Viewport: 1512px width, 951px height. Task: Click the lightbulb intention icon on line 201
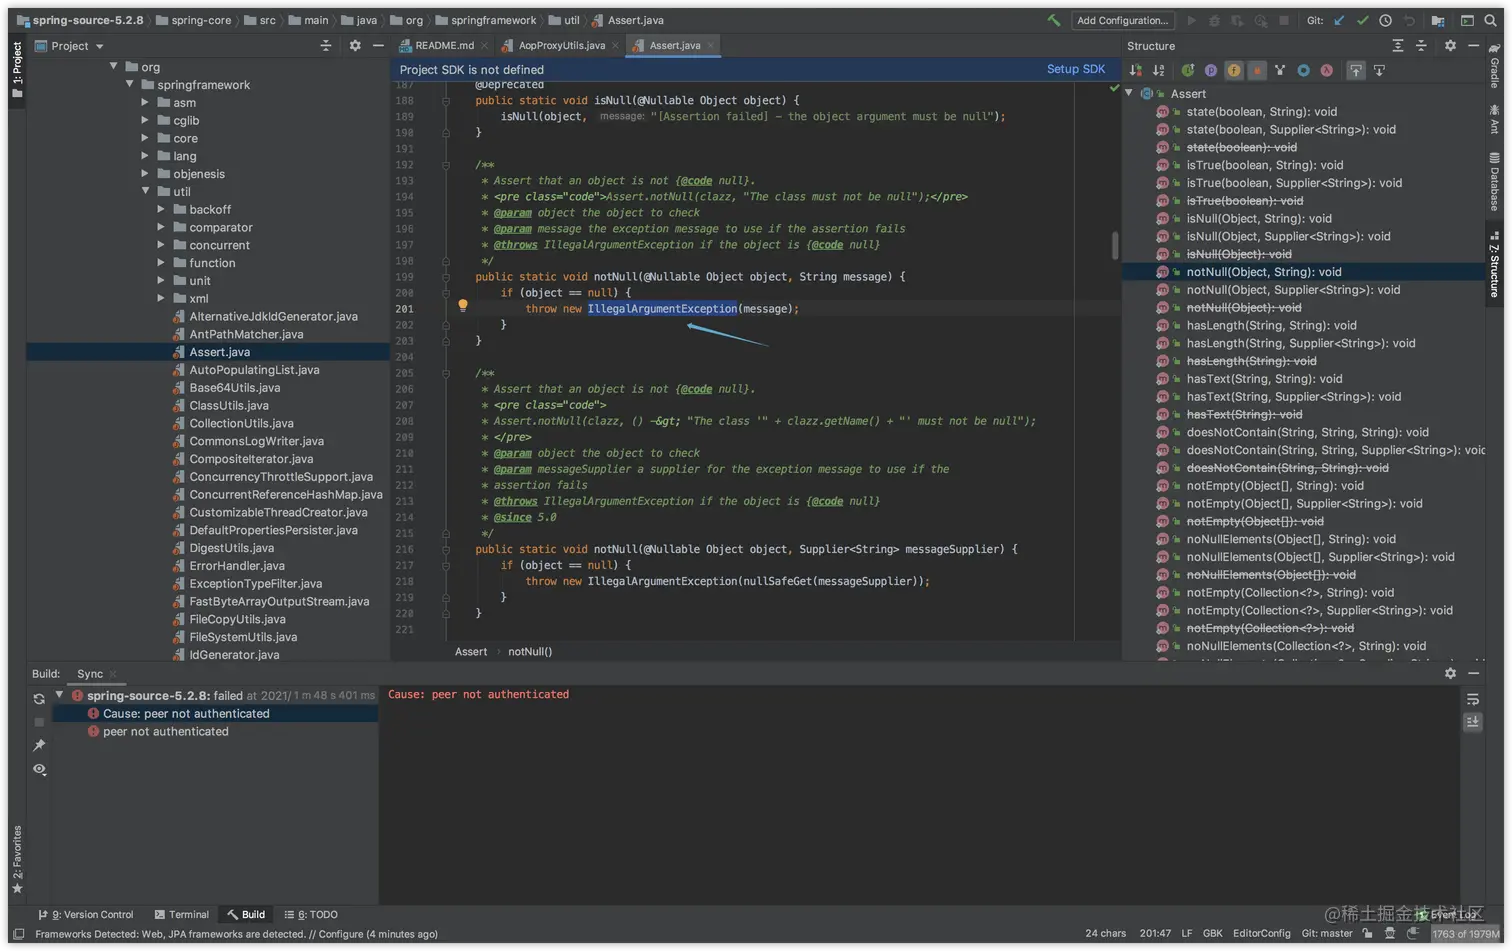[463, 307]
